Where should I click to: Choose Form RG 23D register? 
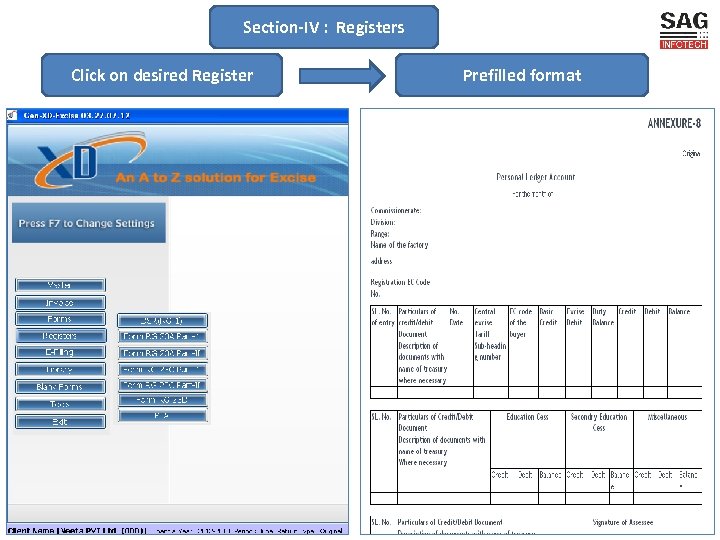coord(162,400)
